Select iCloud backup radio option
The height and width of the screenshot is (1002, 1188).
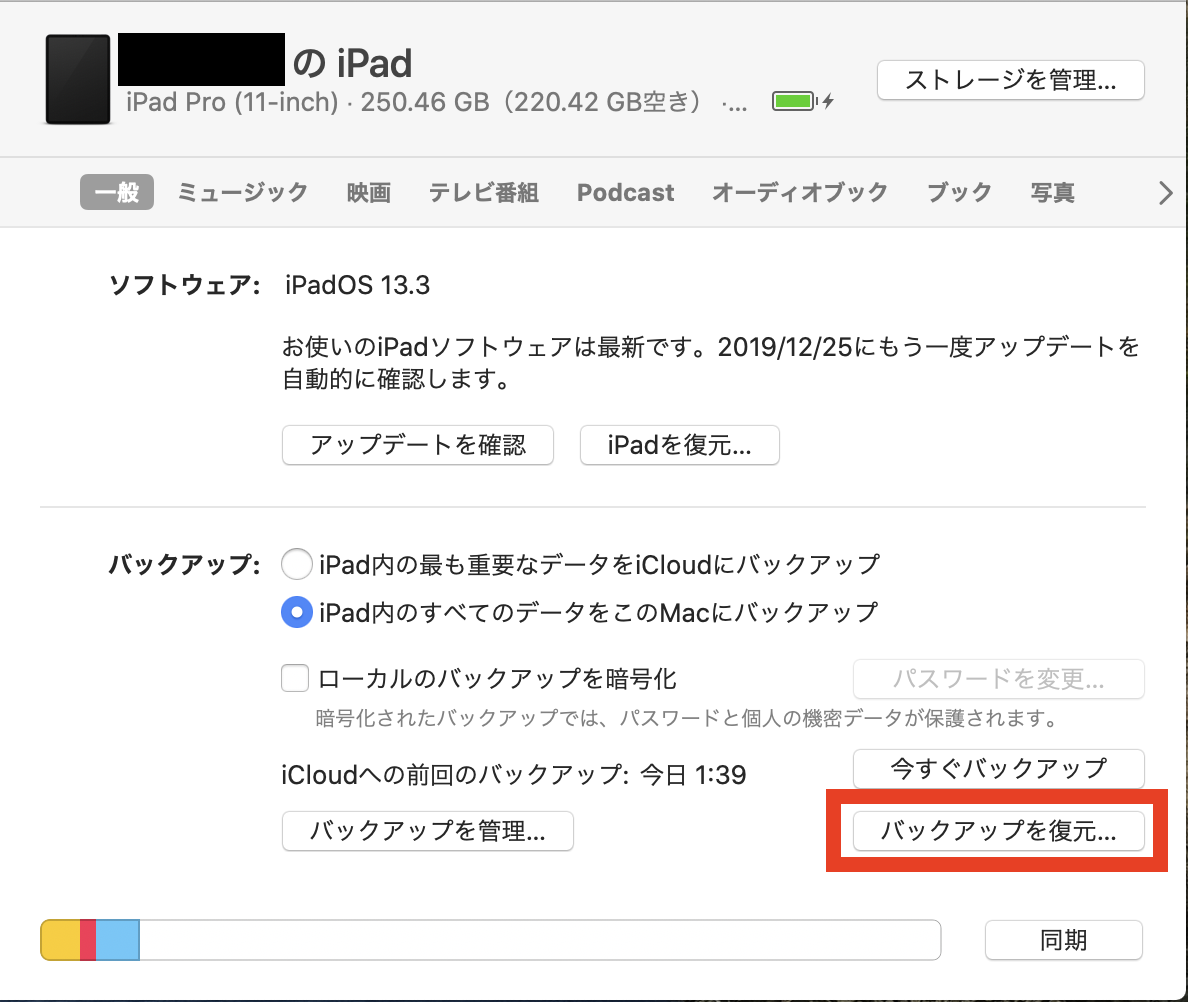coord(296,564)
